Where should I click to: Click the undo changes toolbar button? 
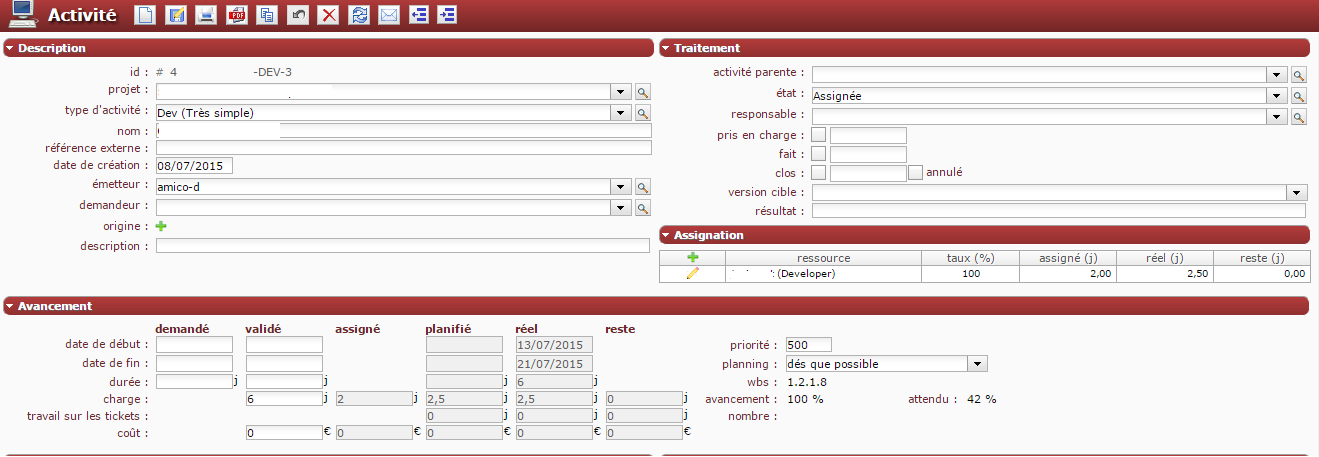tap(298, 15)
